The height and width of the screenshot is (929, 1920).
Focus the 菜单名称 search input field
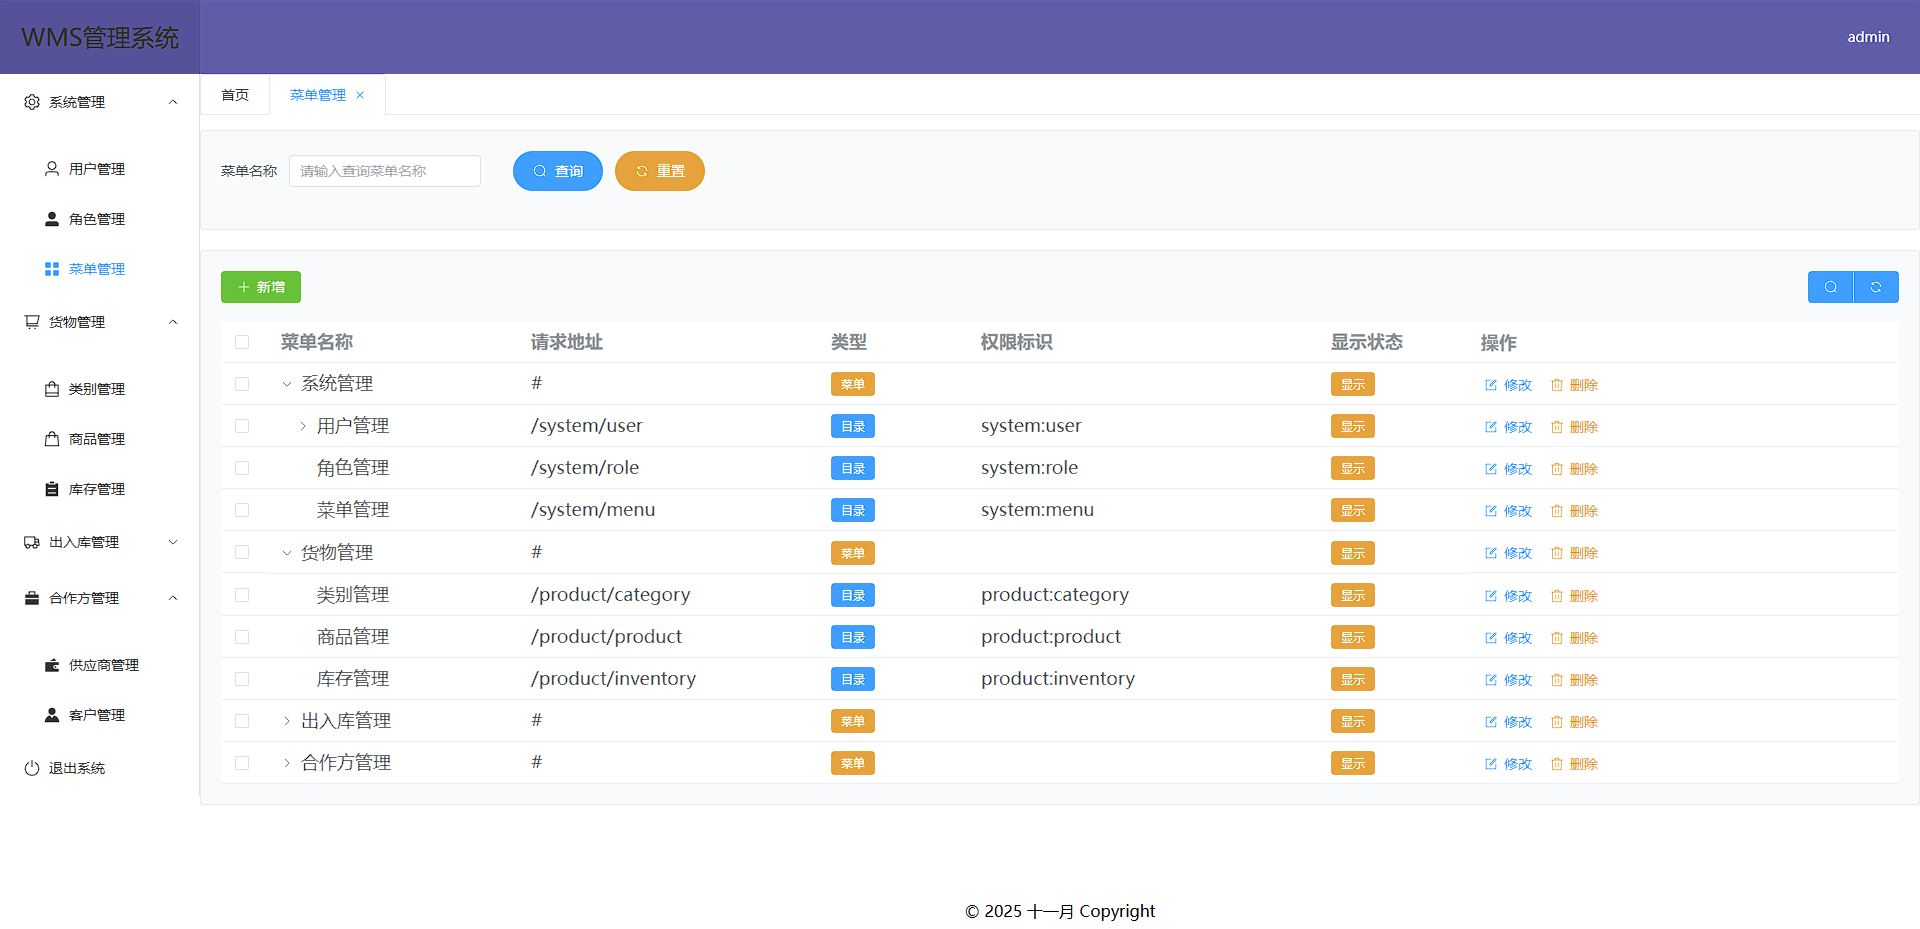385,171
